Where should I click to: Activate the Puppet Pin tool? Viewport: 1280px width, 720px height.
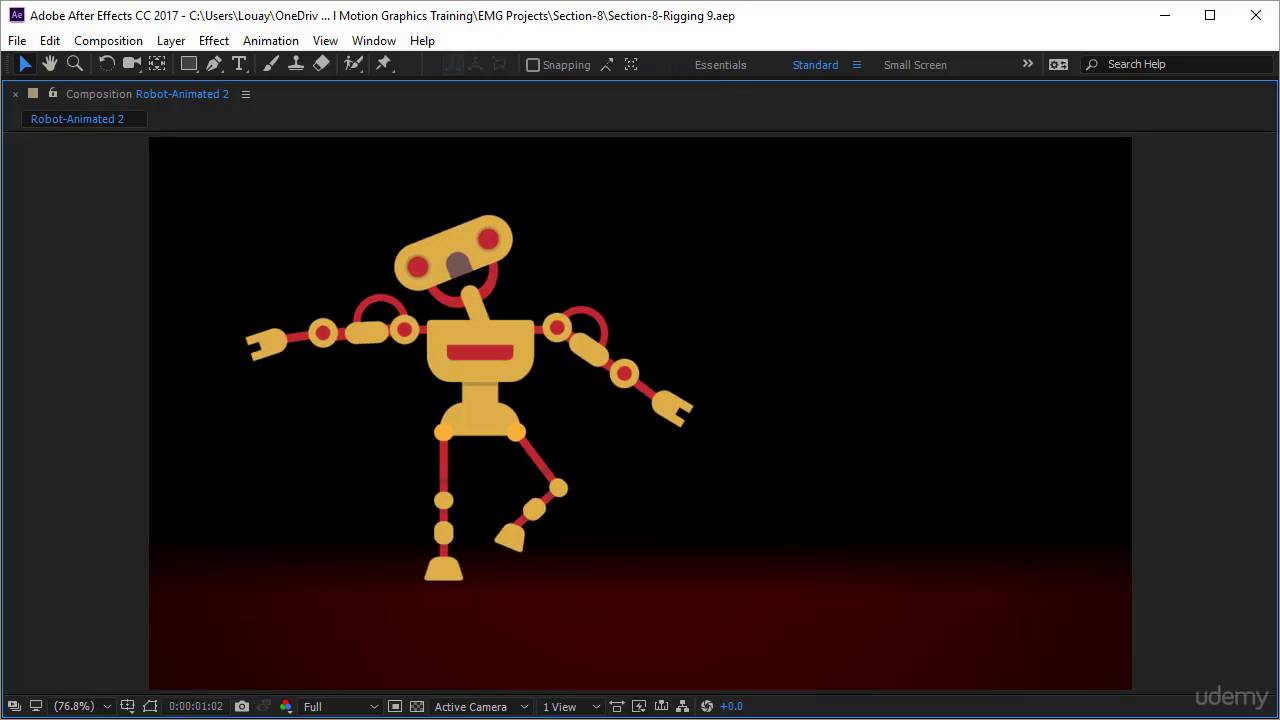(383, 64)
